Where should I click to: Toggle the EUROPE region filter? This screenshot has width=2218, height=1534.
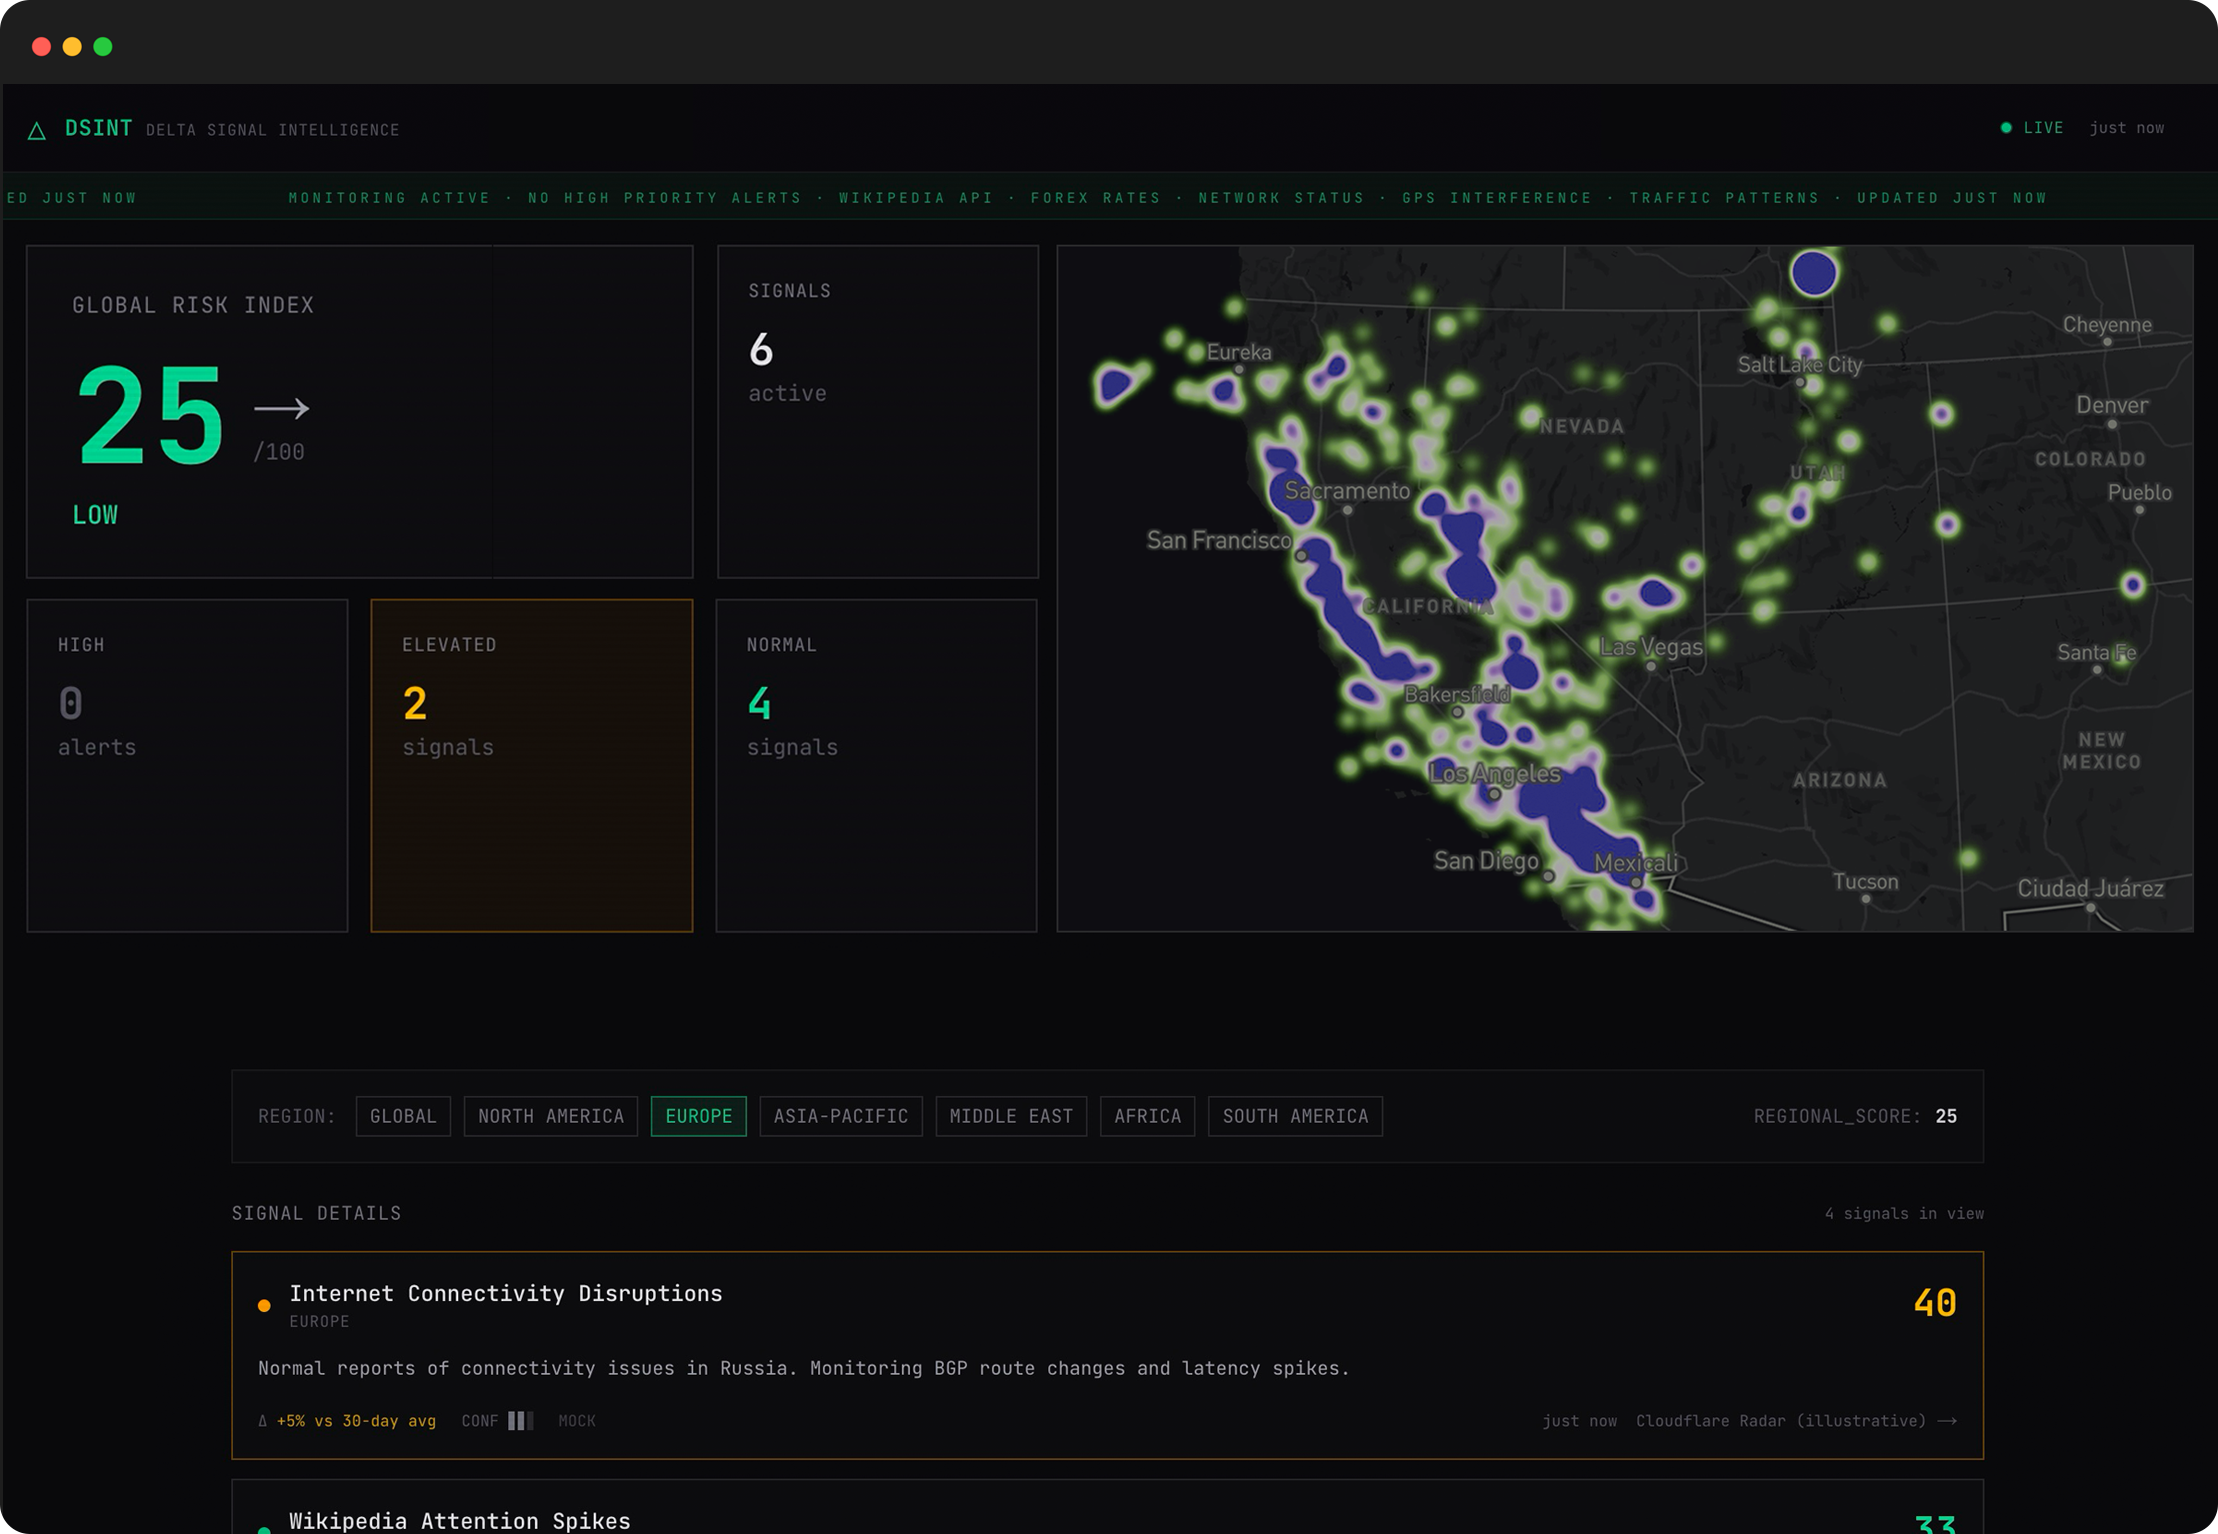point(698,1116)
